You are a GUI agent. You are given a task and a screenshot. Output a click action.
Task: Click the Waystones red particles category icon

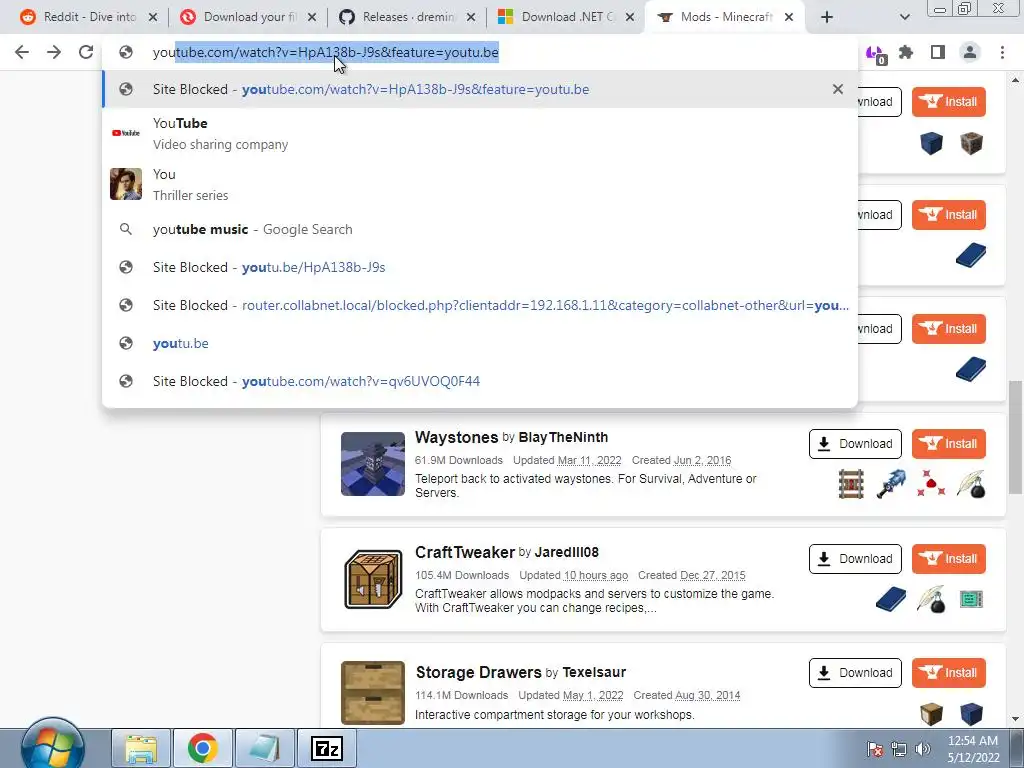pyautogui.click(x=931, y=485)
